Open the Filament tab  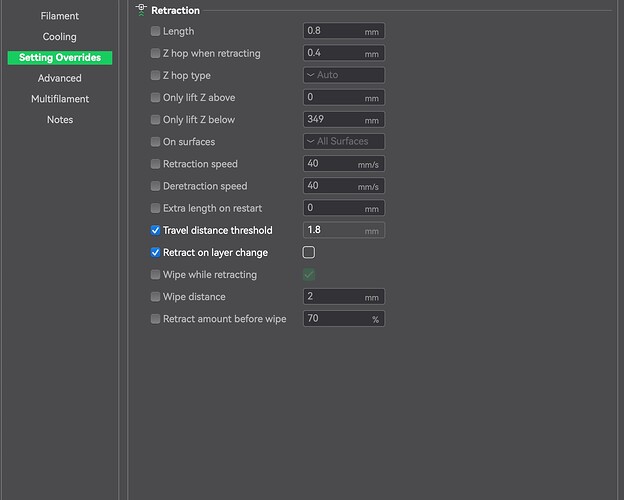60,16
